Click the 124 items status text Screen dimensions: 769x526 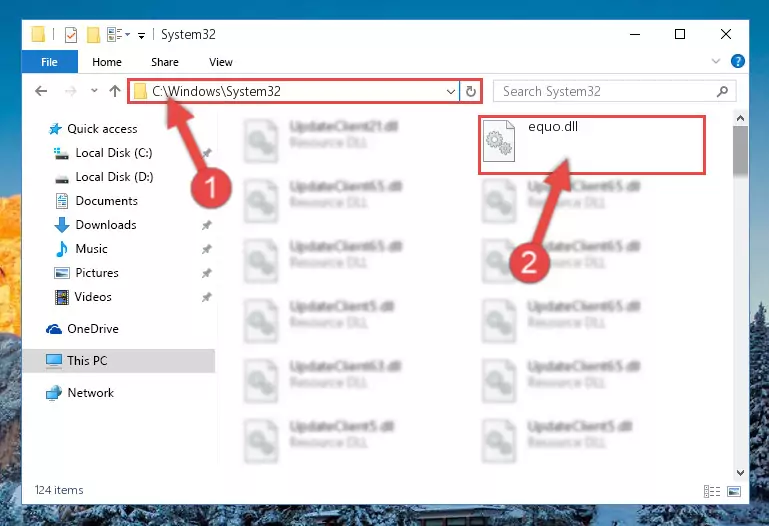coord(59,490)
